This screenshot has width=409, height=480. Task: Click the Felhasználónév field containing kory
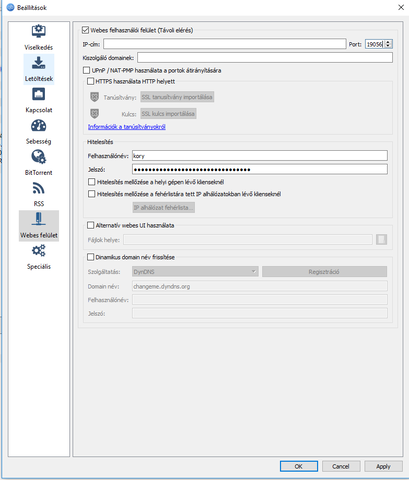click(260, 156)
